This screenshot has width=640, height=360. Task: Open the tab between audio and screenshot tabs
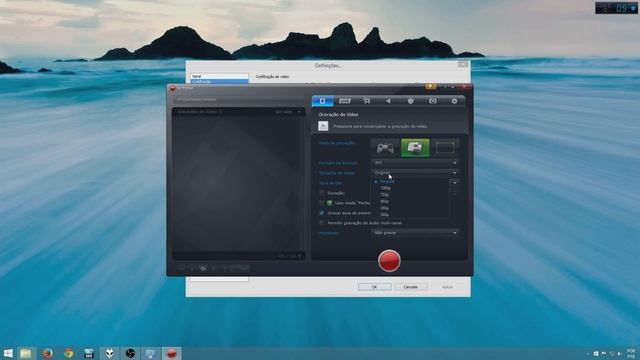411,101
